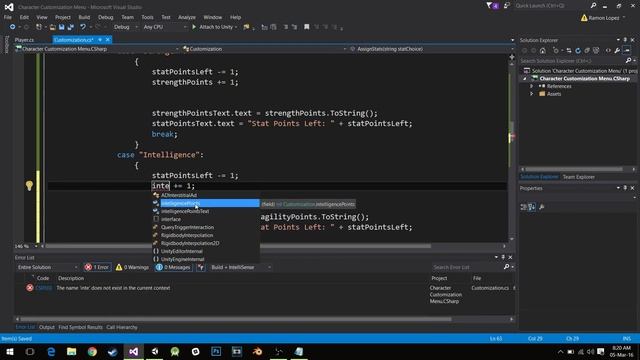The image size is (640, 360).
Task: Toggle the 0 Messages filter
Action: pyautogui.click(x=173, y=267)
